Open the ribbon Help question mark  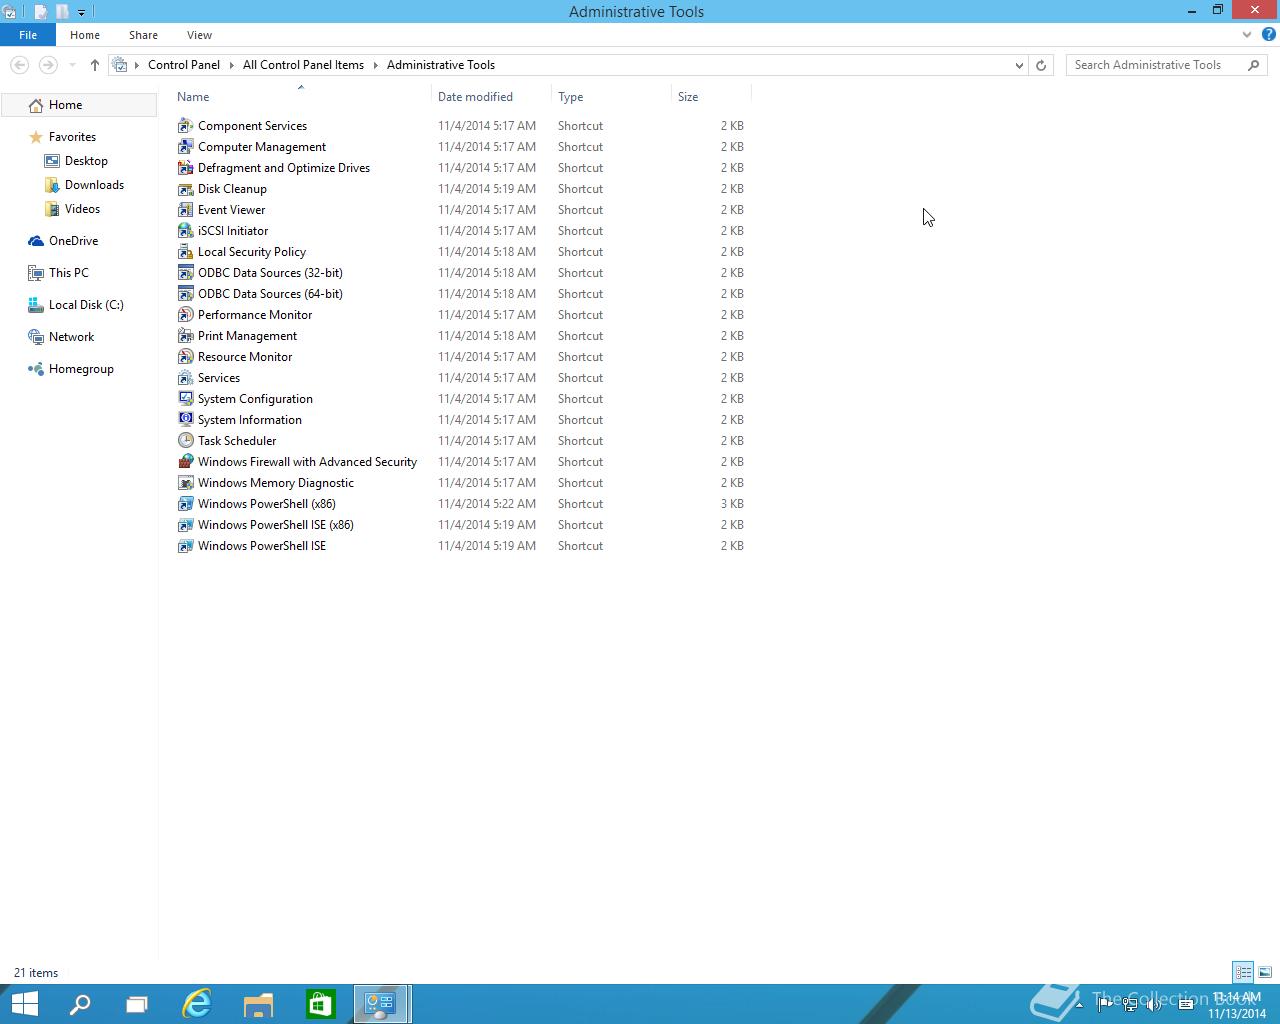1268,35
